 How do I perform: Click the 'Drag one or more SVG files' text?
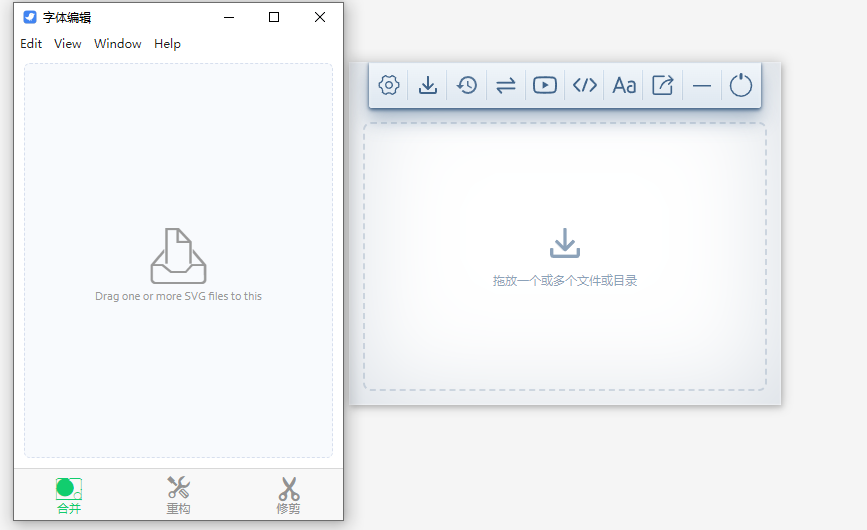(x=178, y=296)
